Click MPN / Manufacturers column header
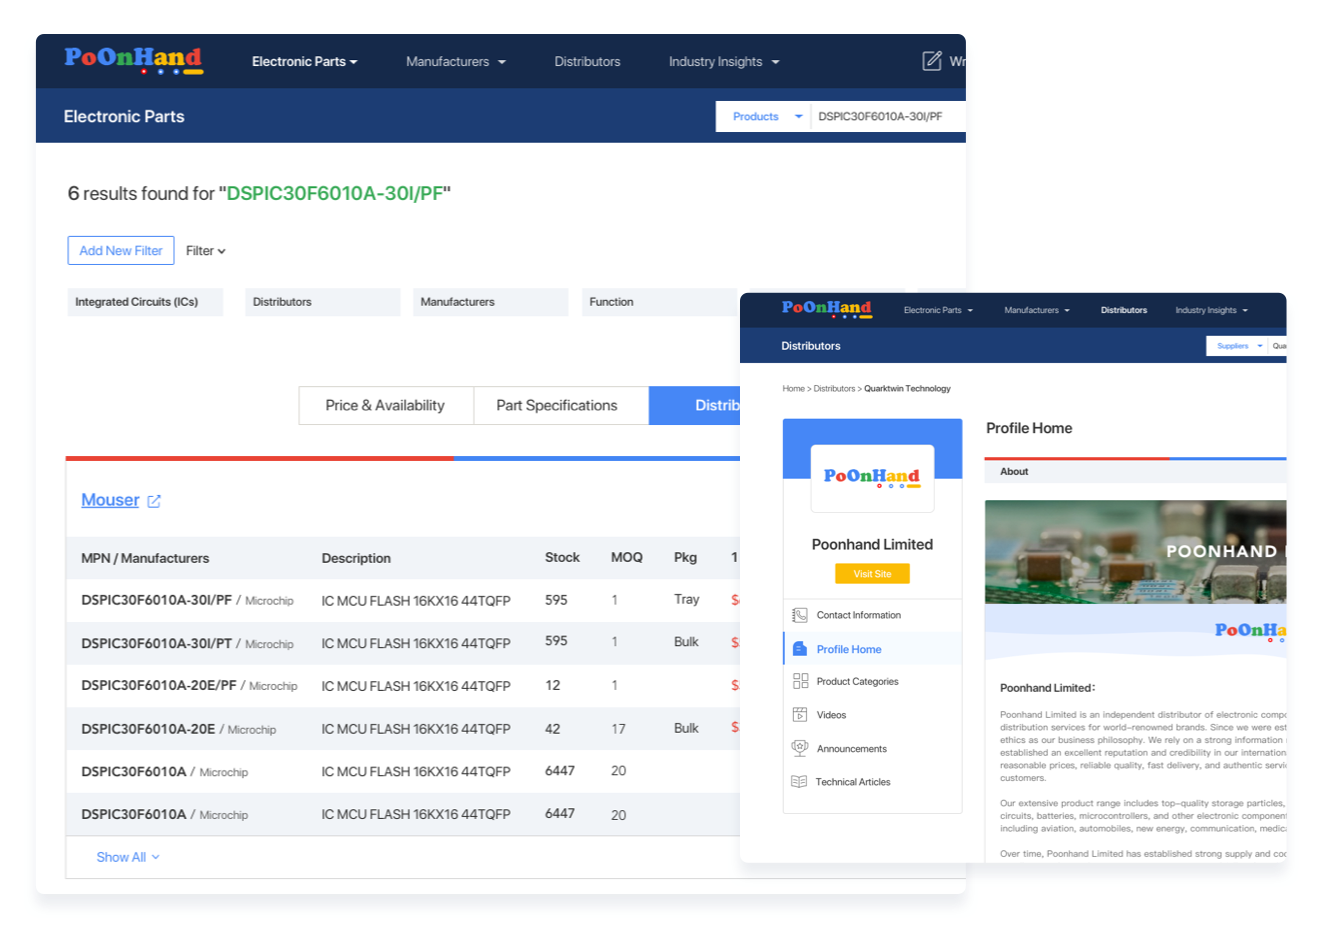 145,558
